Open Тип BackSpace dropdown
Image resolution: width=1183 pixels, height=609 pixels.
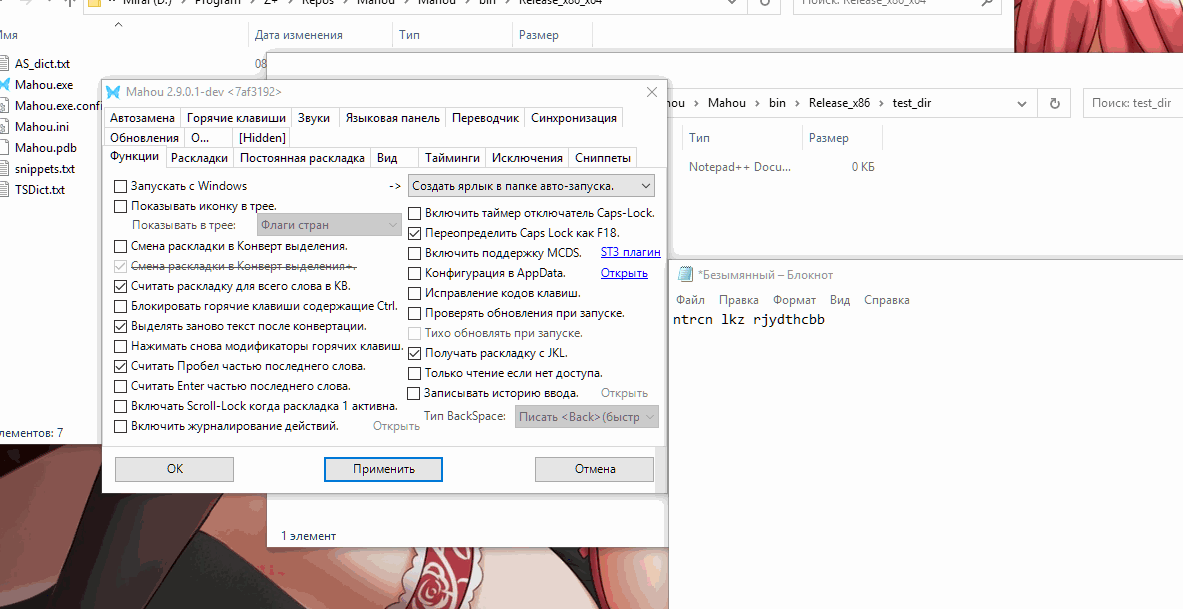point(587,417)
